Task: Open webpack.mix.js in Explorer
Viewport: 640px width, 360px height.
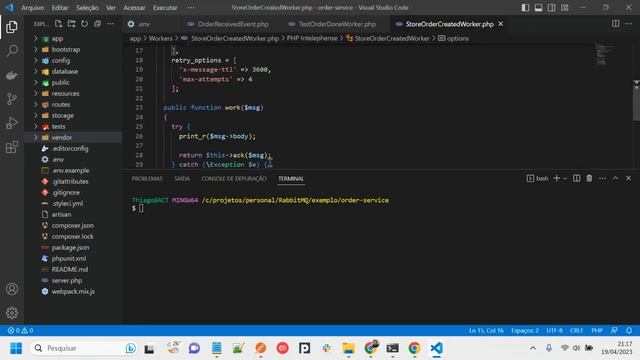Action: (73, 291)
